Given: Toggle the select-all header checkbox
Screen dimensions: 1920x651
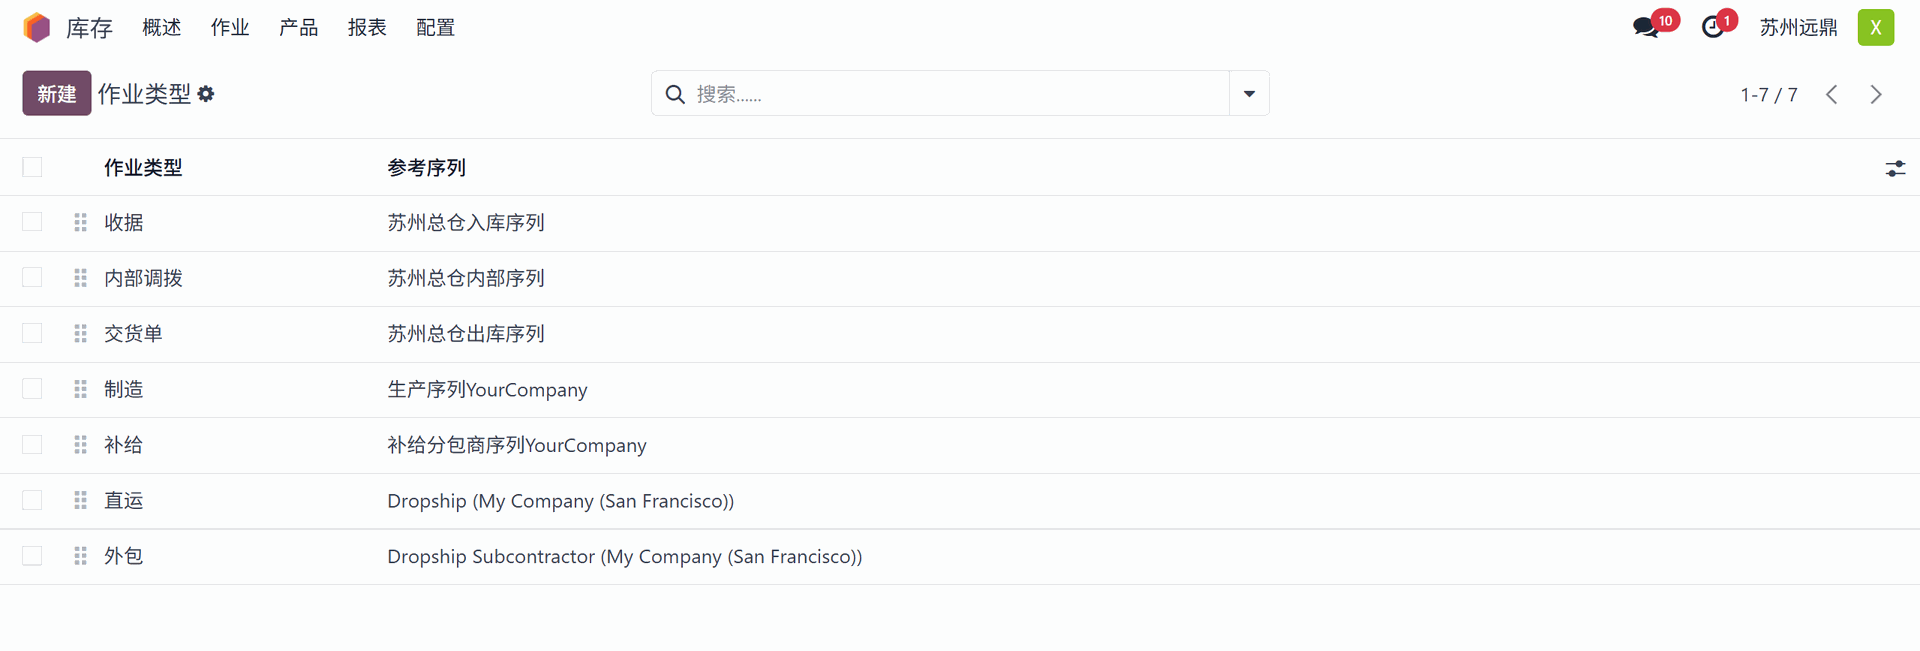Looking at the screenshot, I should coord(32,167).
